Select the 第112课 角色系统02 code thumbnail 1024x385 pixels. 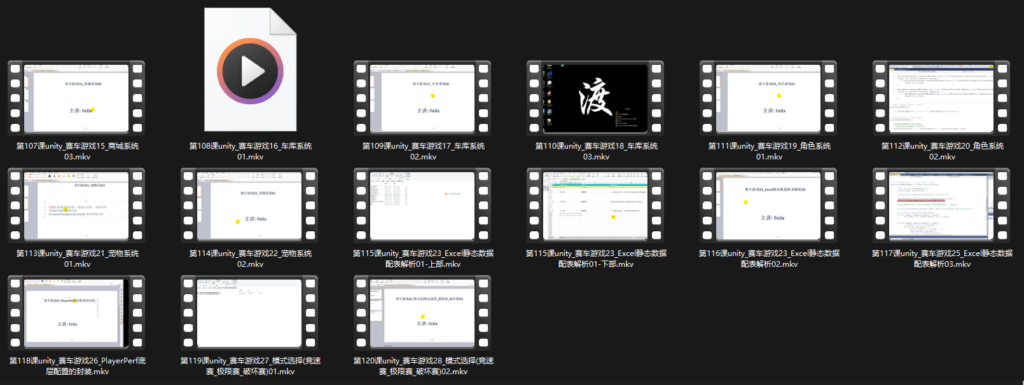point(942,98)
